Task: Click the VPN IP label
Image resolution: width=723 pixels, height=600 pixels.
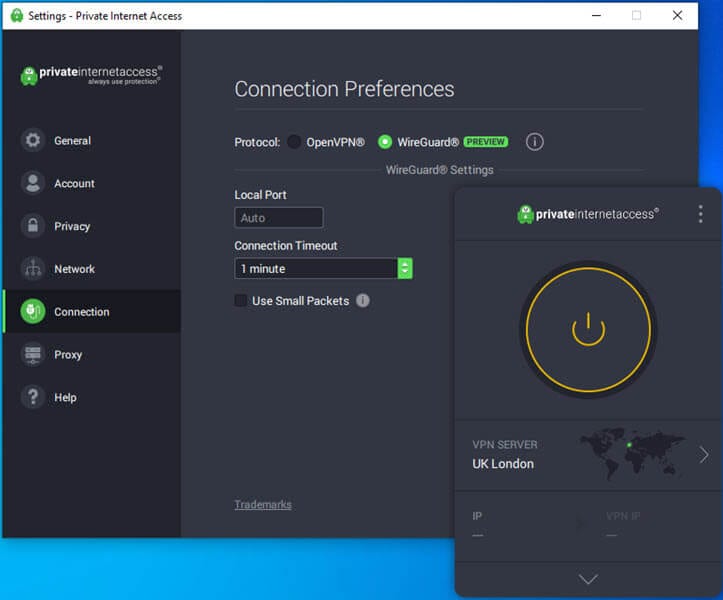Action: 623,516
